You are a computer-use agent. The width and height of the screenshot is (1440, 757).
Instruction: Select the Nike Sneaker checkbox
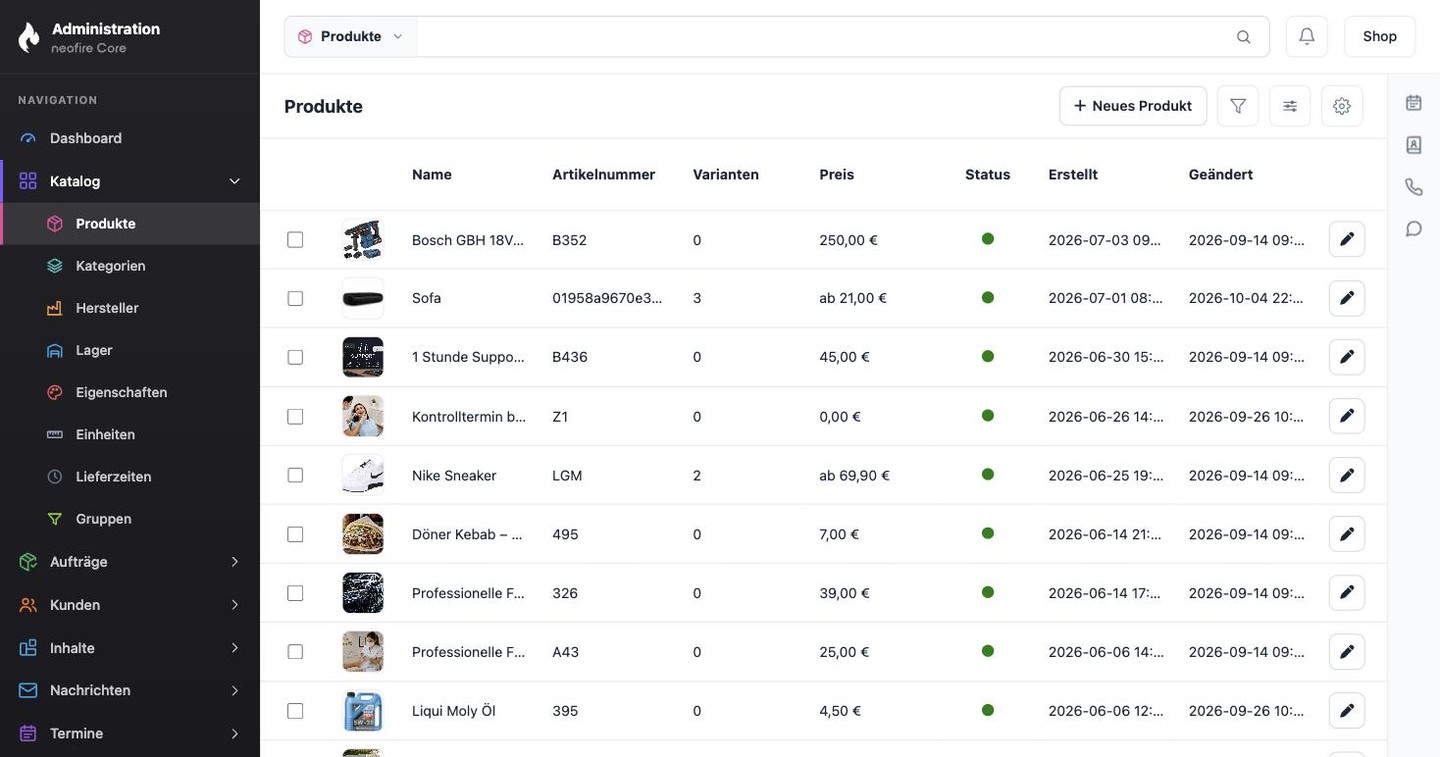(295, 475)
